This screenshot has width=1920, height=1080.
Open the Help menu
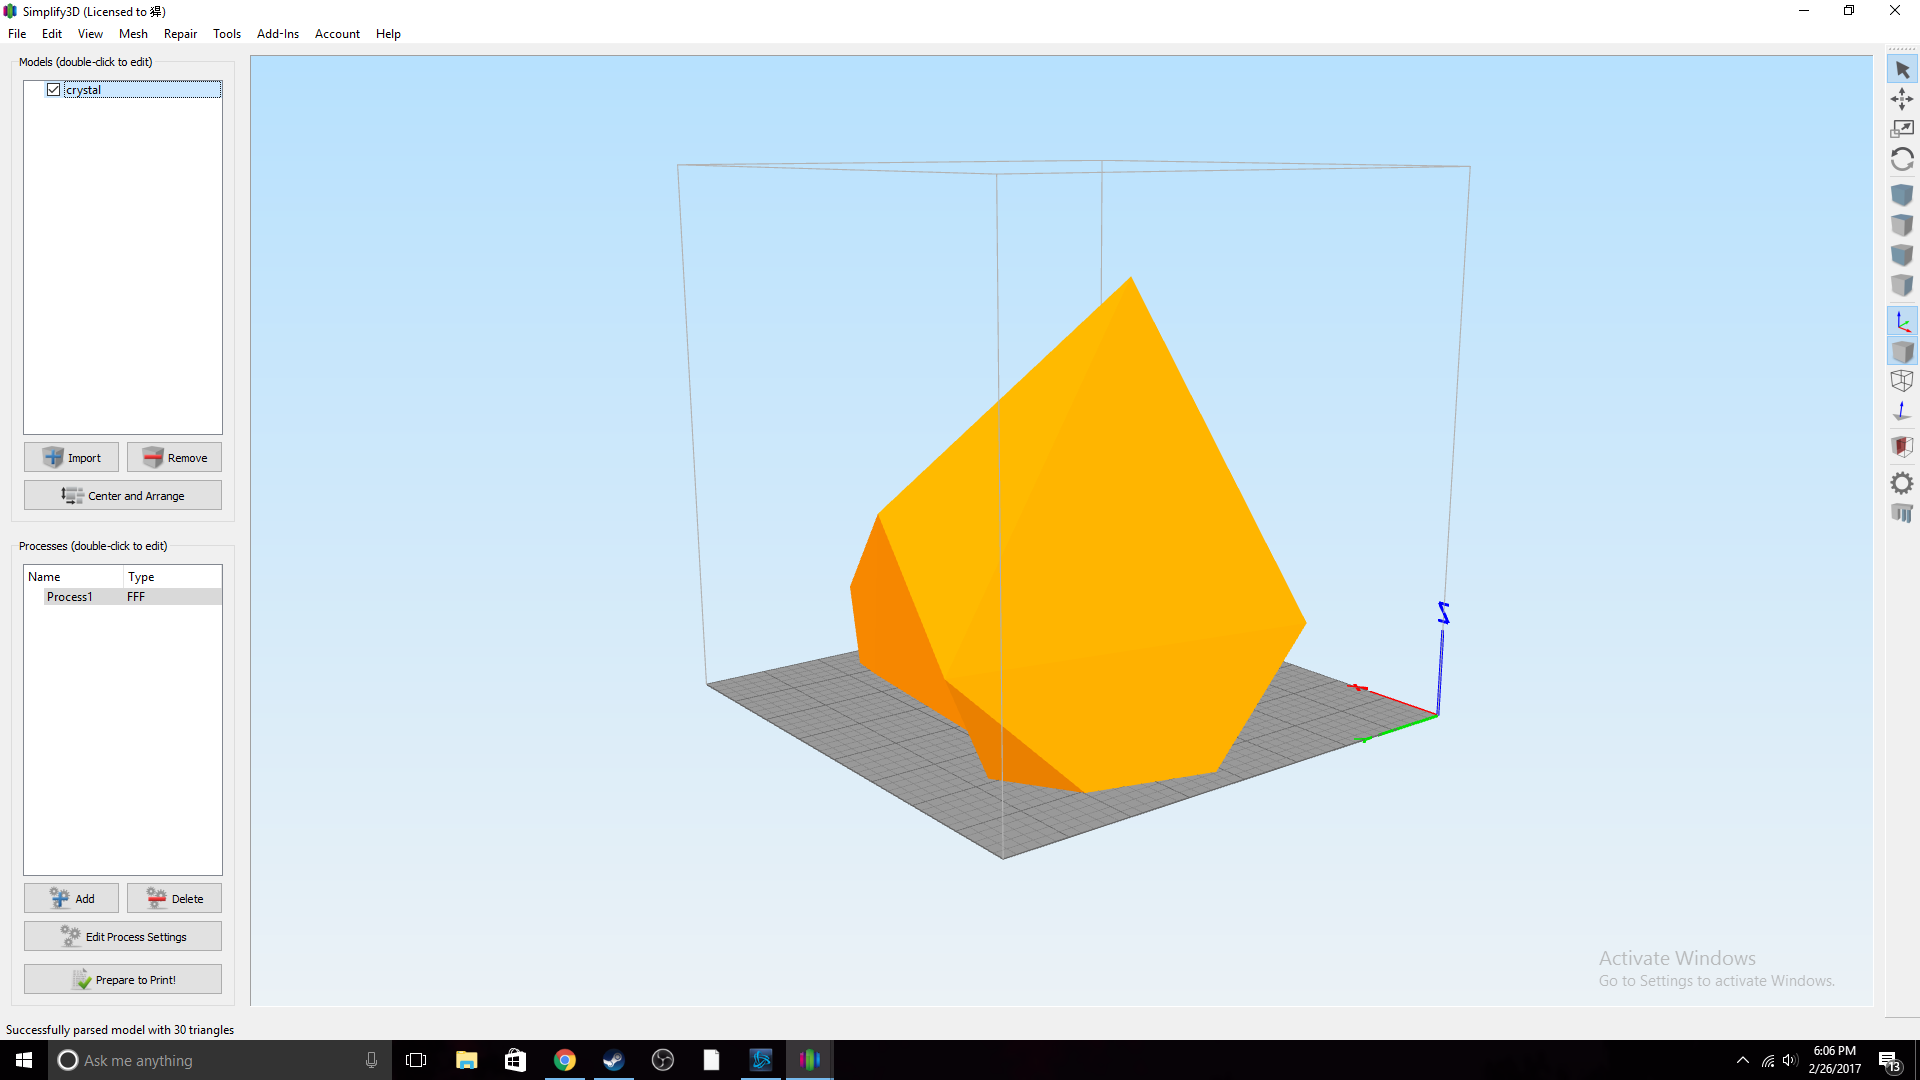tap(388, 34)
